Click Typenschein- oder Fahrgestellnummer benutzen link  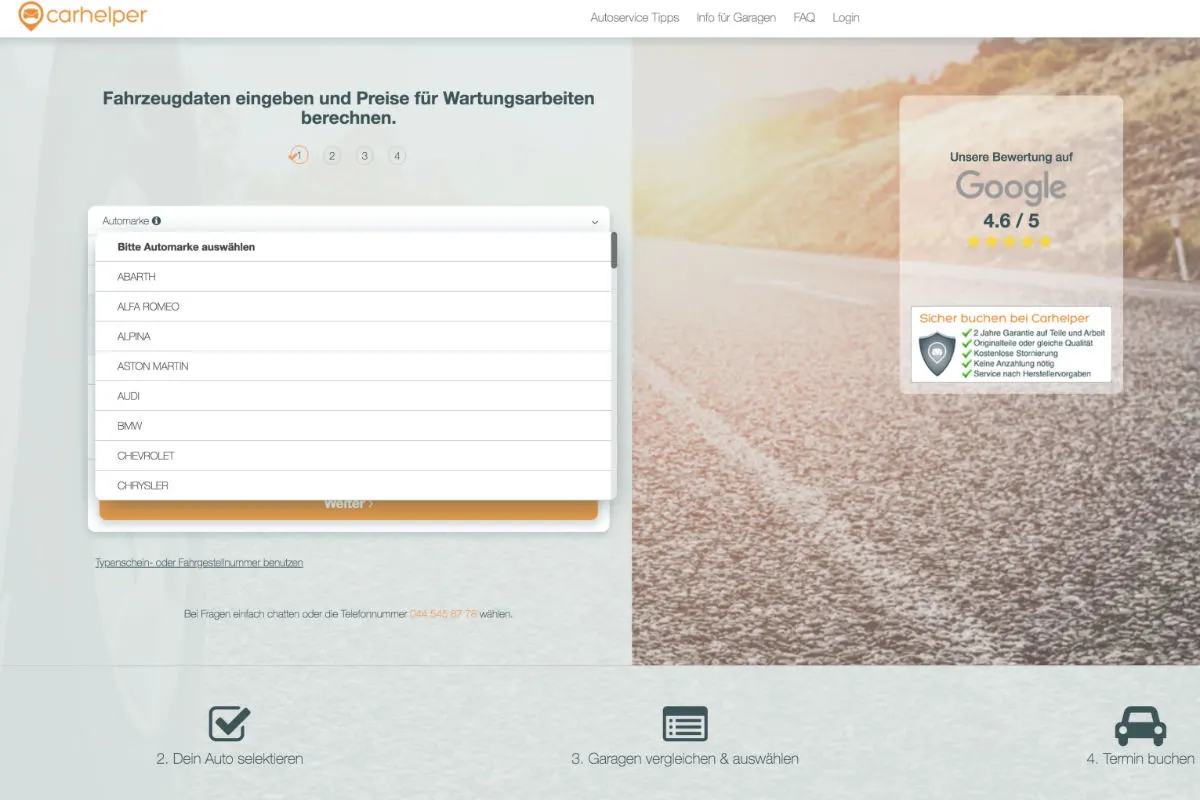click(199, 563)
